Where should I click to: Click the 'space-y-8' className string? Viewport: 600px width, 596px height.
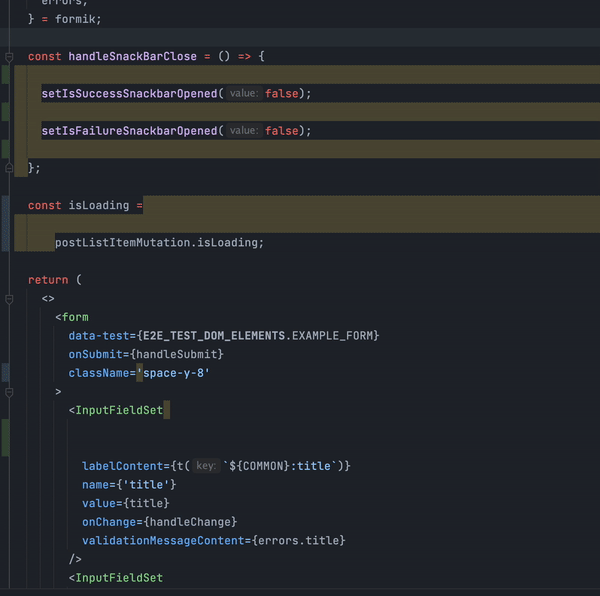pos(173,373)
